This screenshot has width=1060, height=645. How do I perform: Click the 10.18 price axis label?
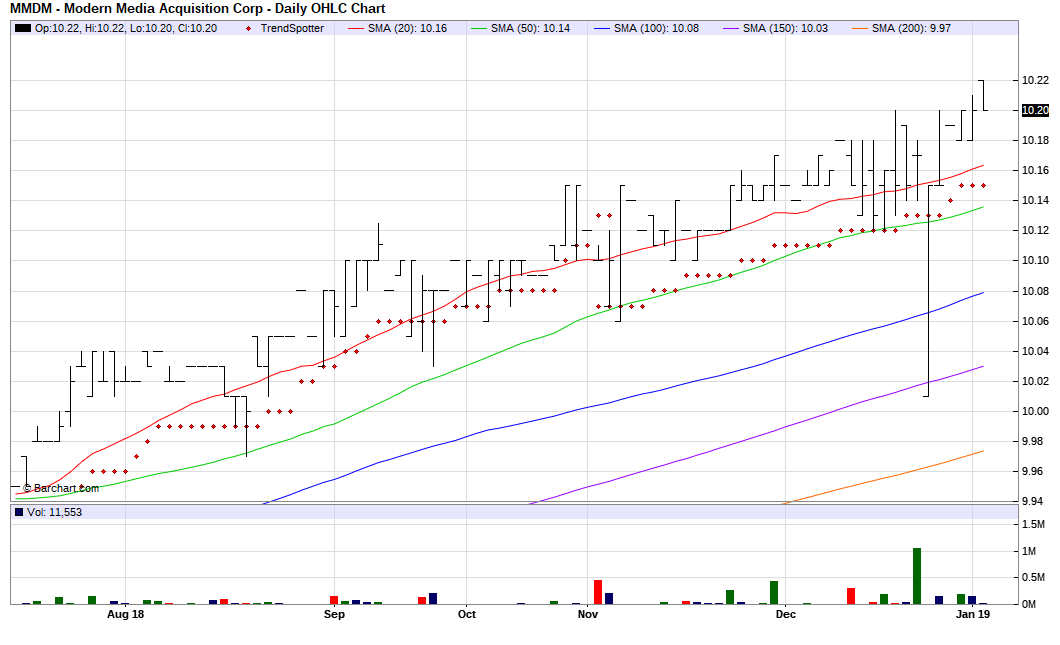pyautogui.click(x=1034, y=141)
